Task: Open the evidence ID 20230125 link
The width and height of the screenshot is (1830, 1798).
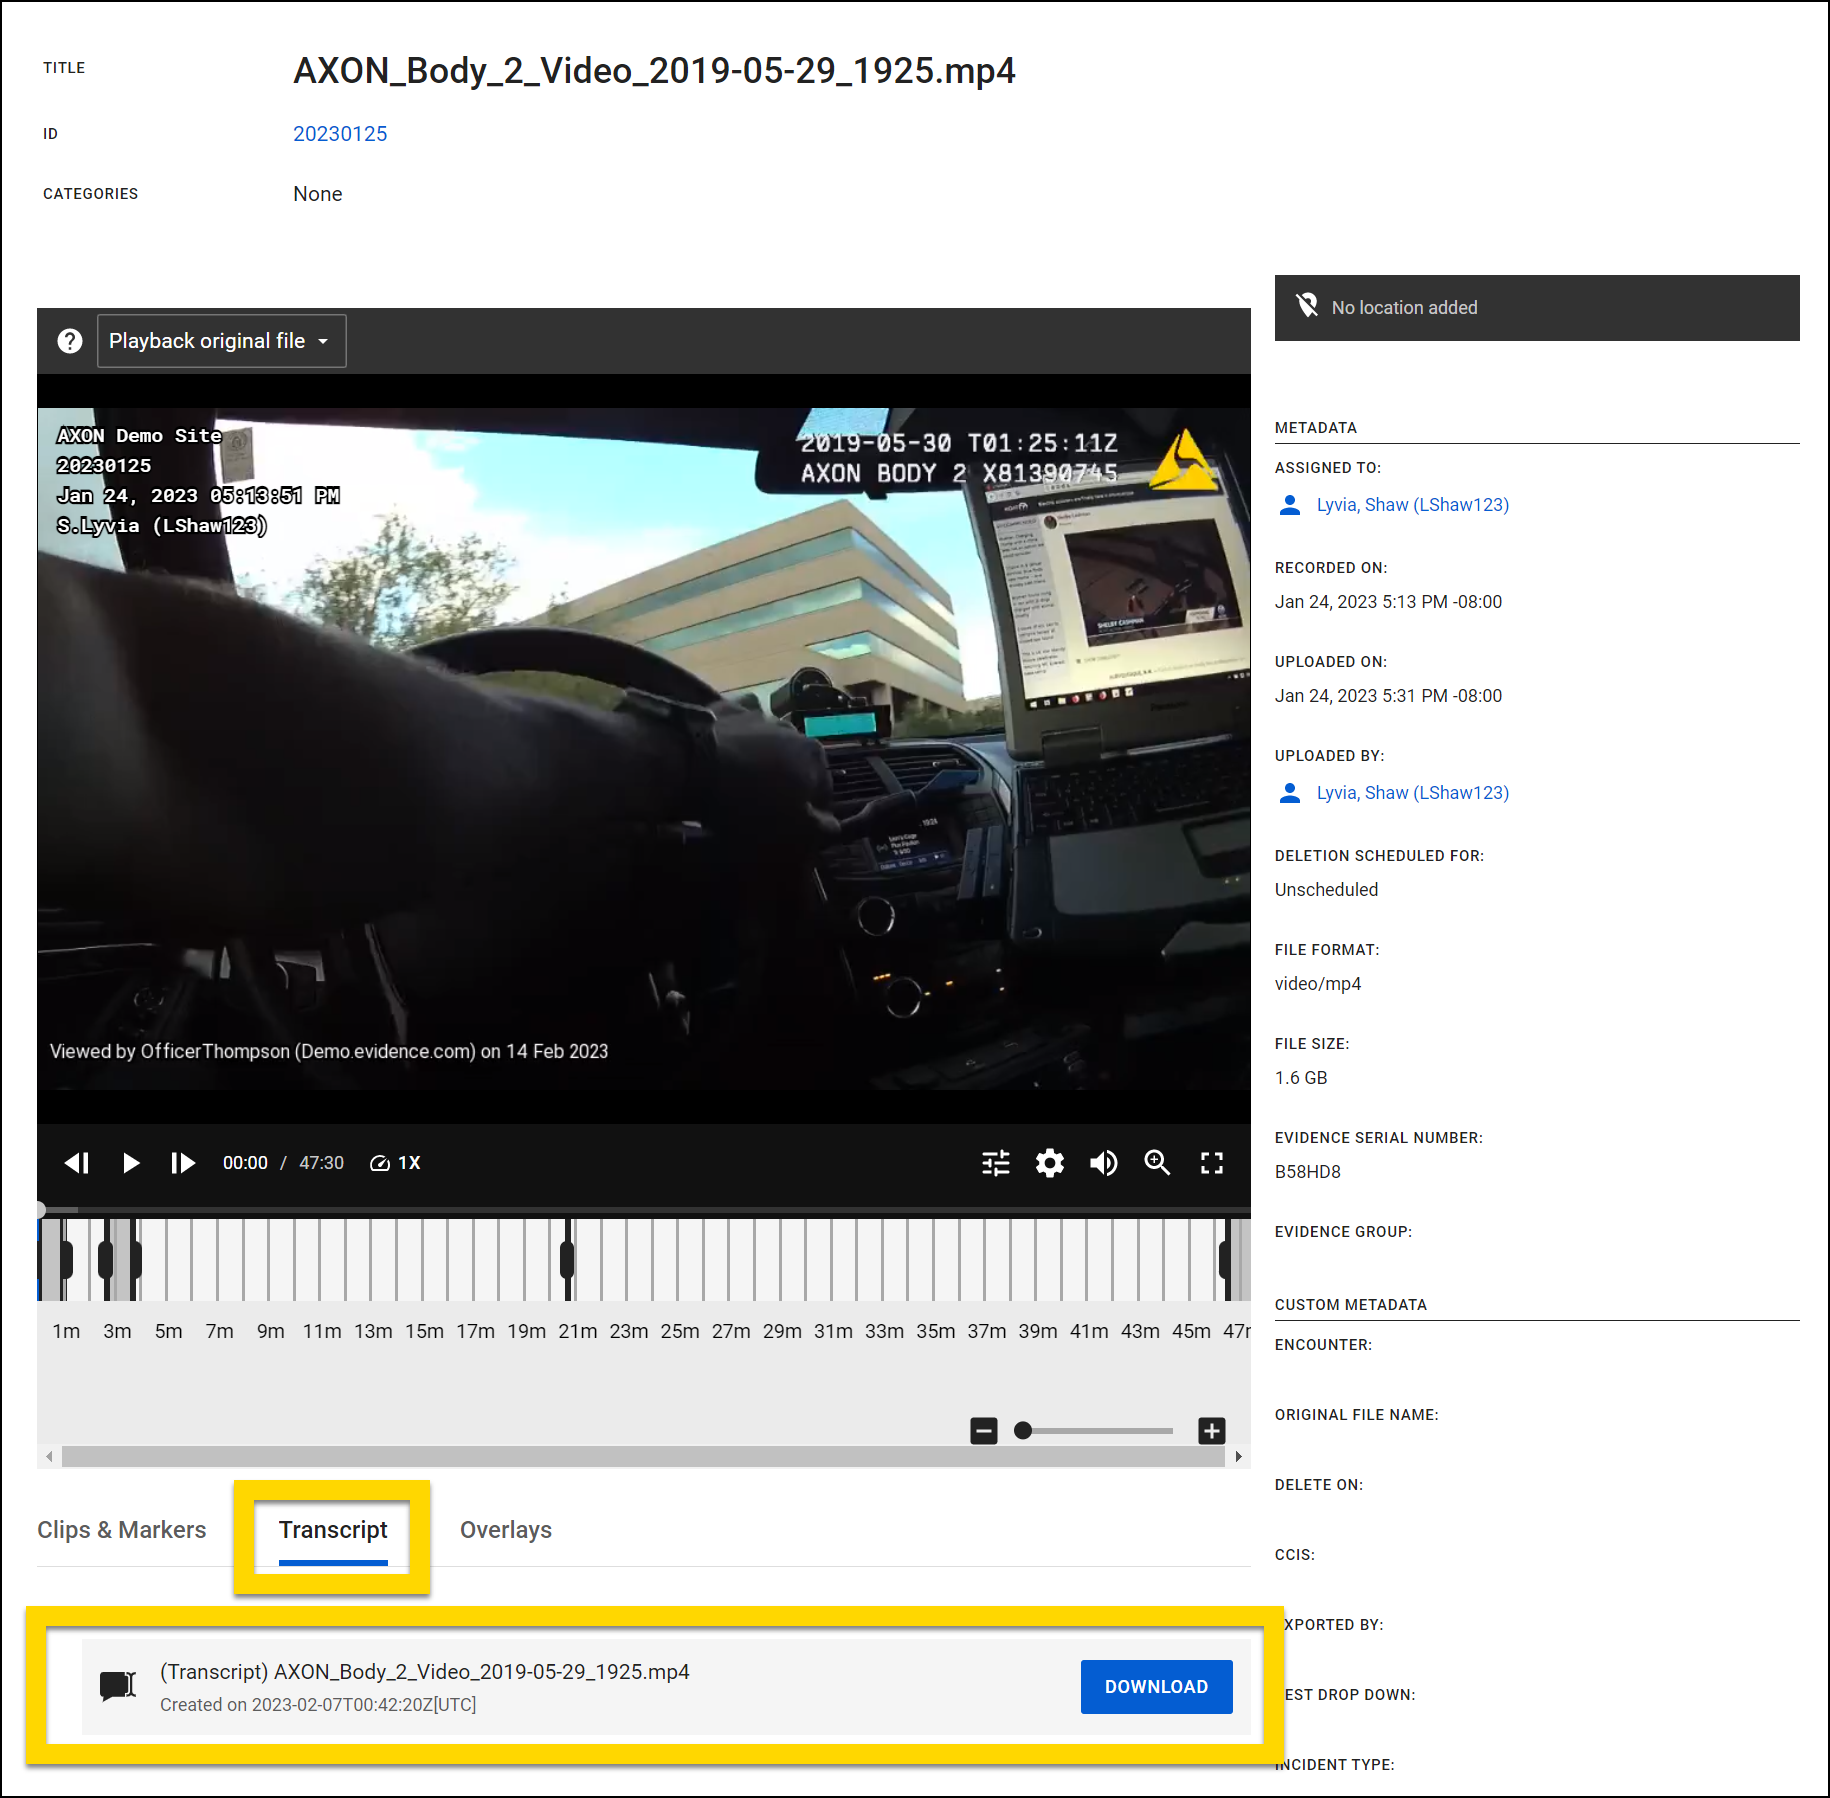Action: point(340,133)
